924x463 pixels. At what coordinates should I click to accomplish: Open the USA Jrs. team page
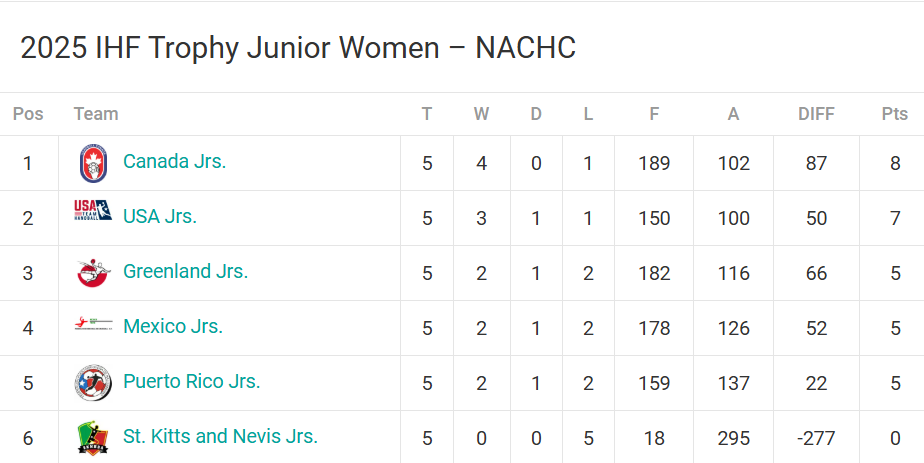pyautogui.click(x=160, y=216)
